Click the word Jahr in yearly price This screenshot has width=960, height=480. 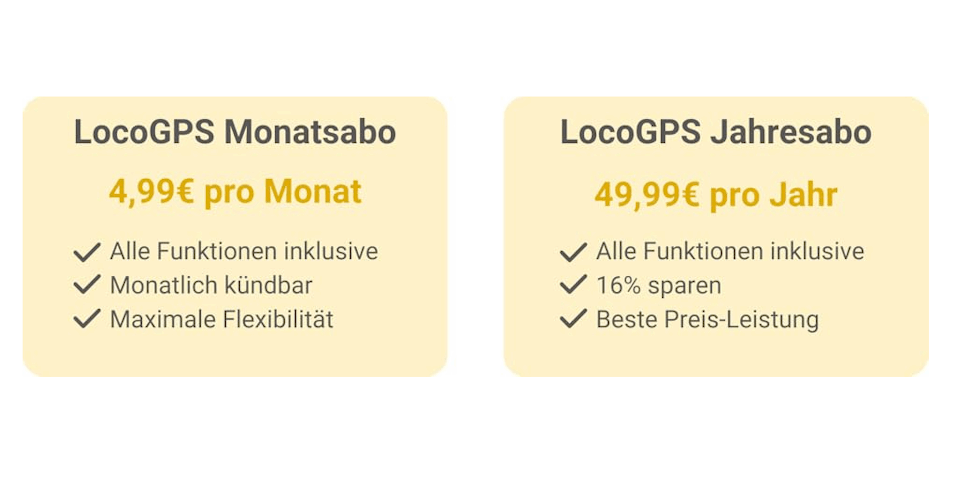point(804,195)
